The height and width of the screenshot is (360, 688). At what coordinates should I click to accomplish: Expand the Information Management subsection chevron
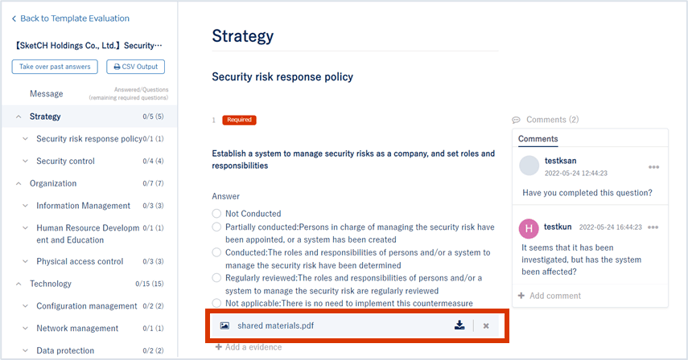tap(25, 205)
